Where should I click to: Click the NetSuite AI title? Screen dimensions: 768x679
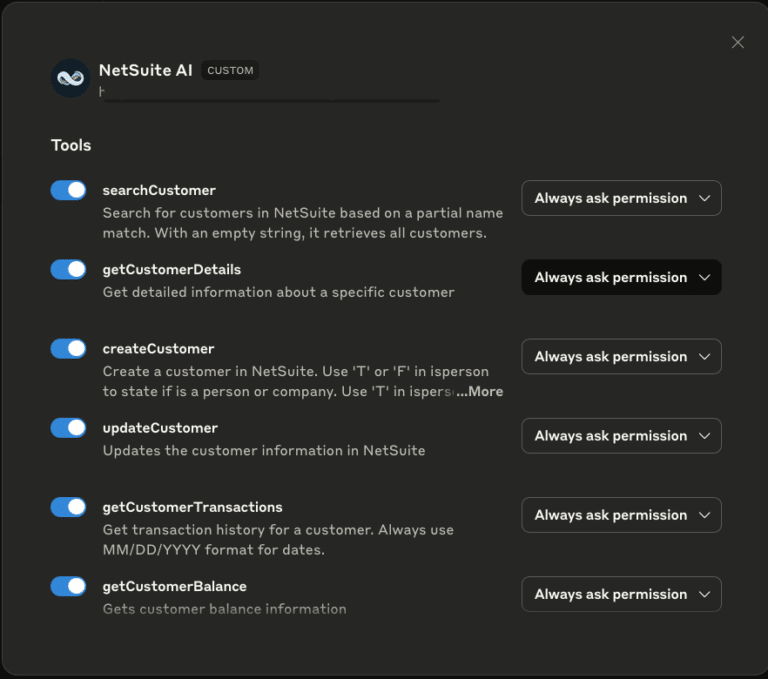(x=145, y=70)
